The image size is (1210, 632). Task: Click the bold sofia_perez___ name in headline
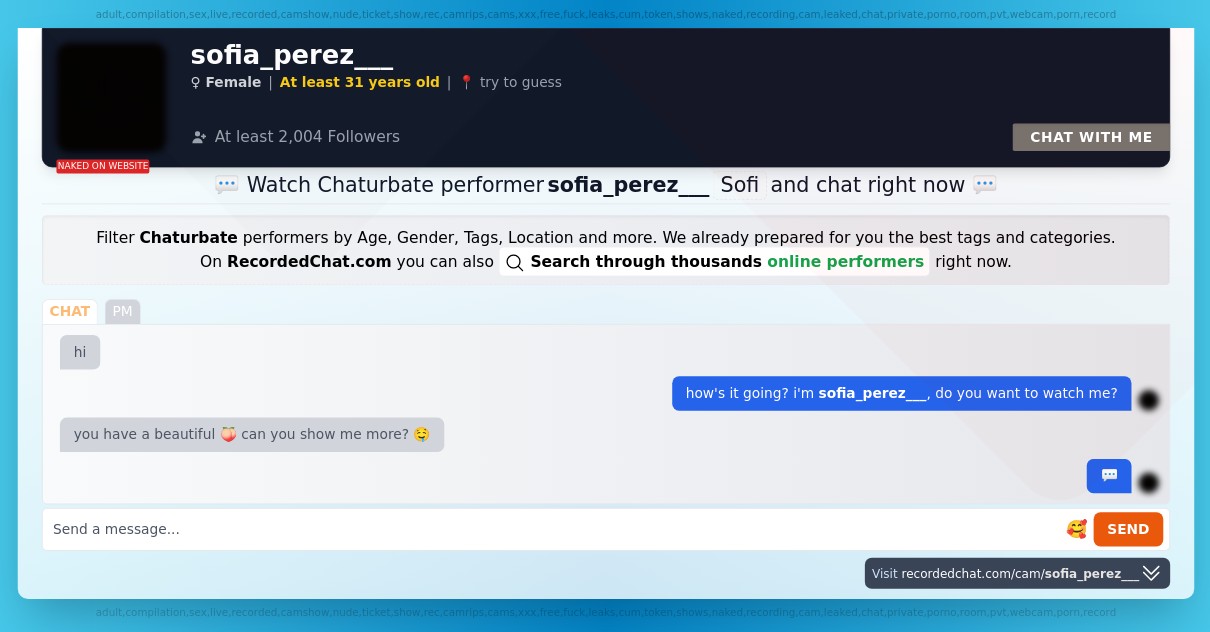(x=628, y=185)
